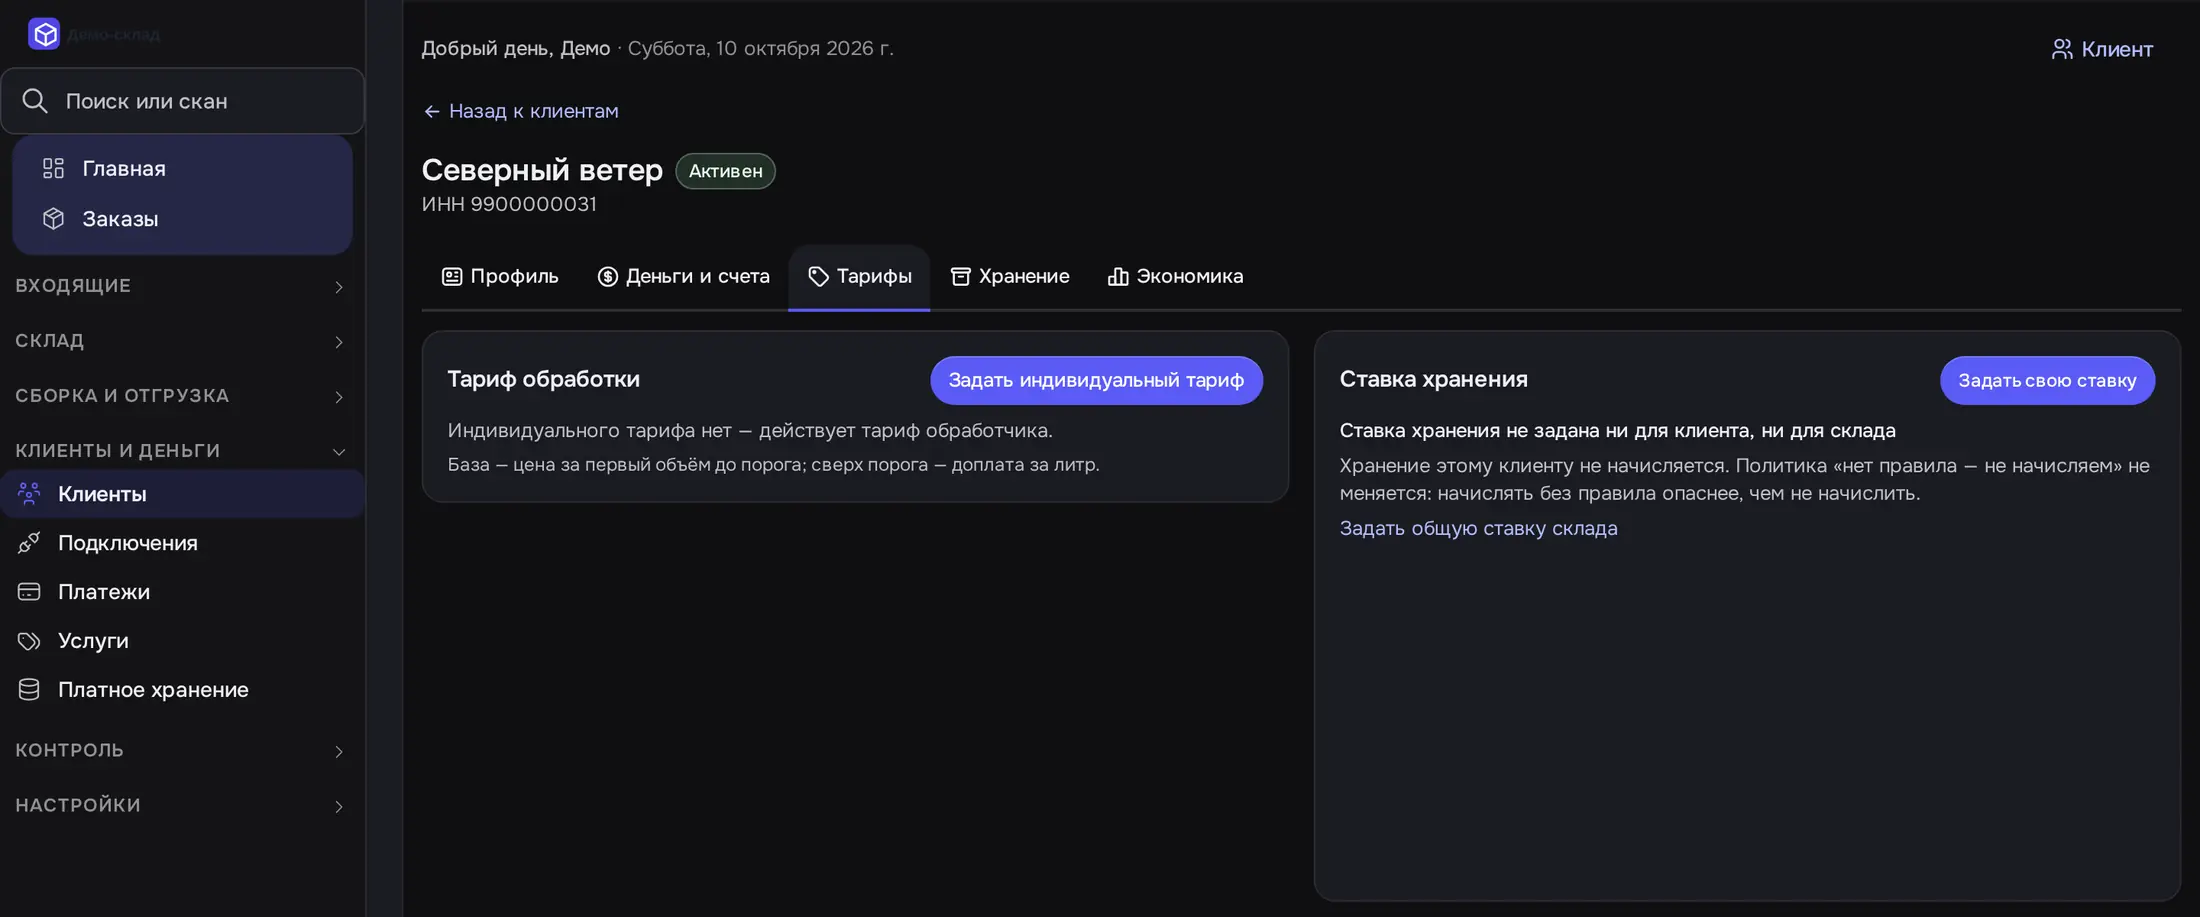Open Услуги in the sidebar

click(x=182, y=640)
